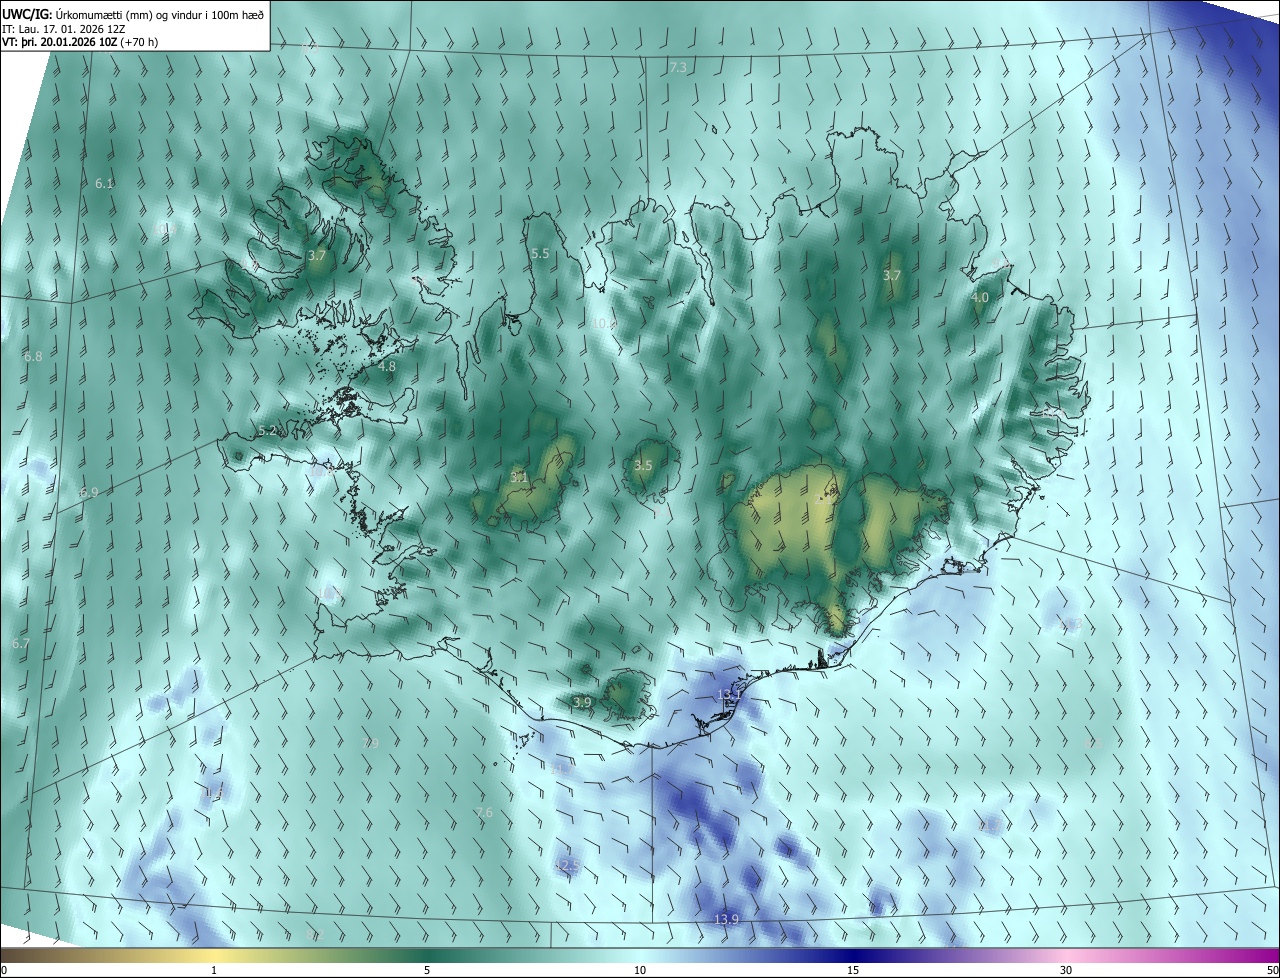Click the color scale label '5'
This screenshot has height=978, width=1280.
(427, 971)
